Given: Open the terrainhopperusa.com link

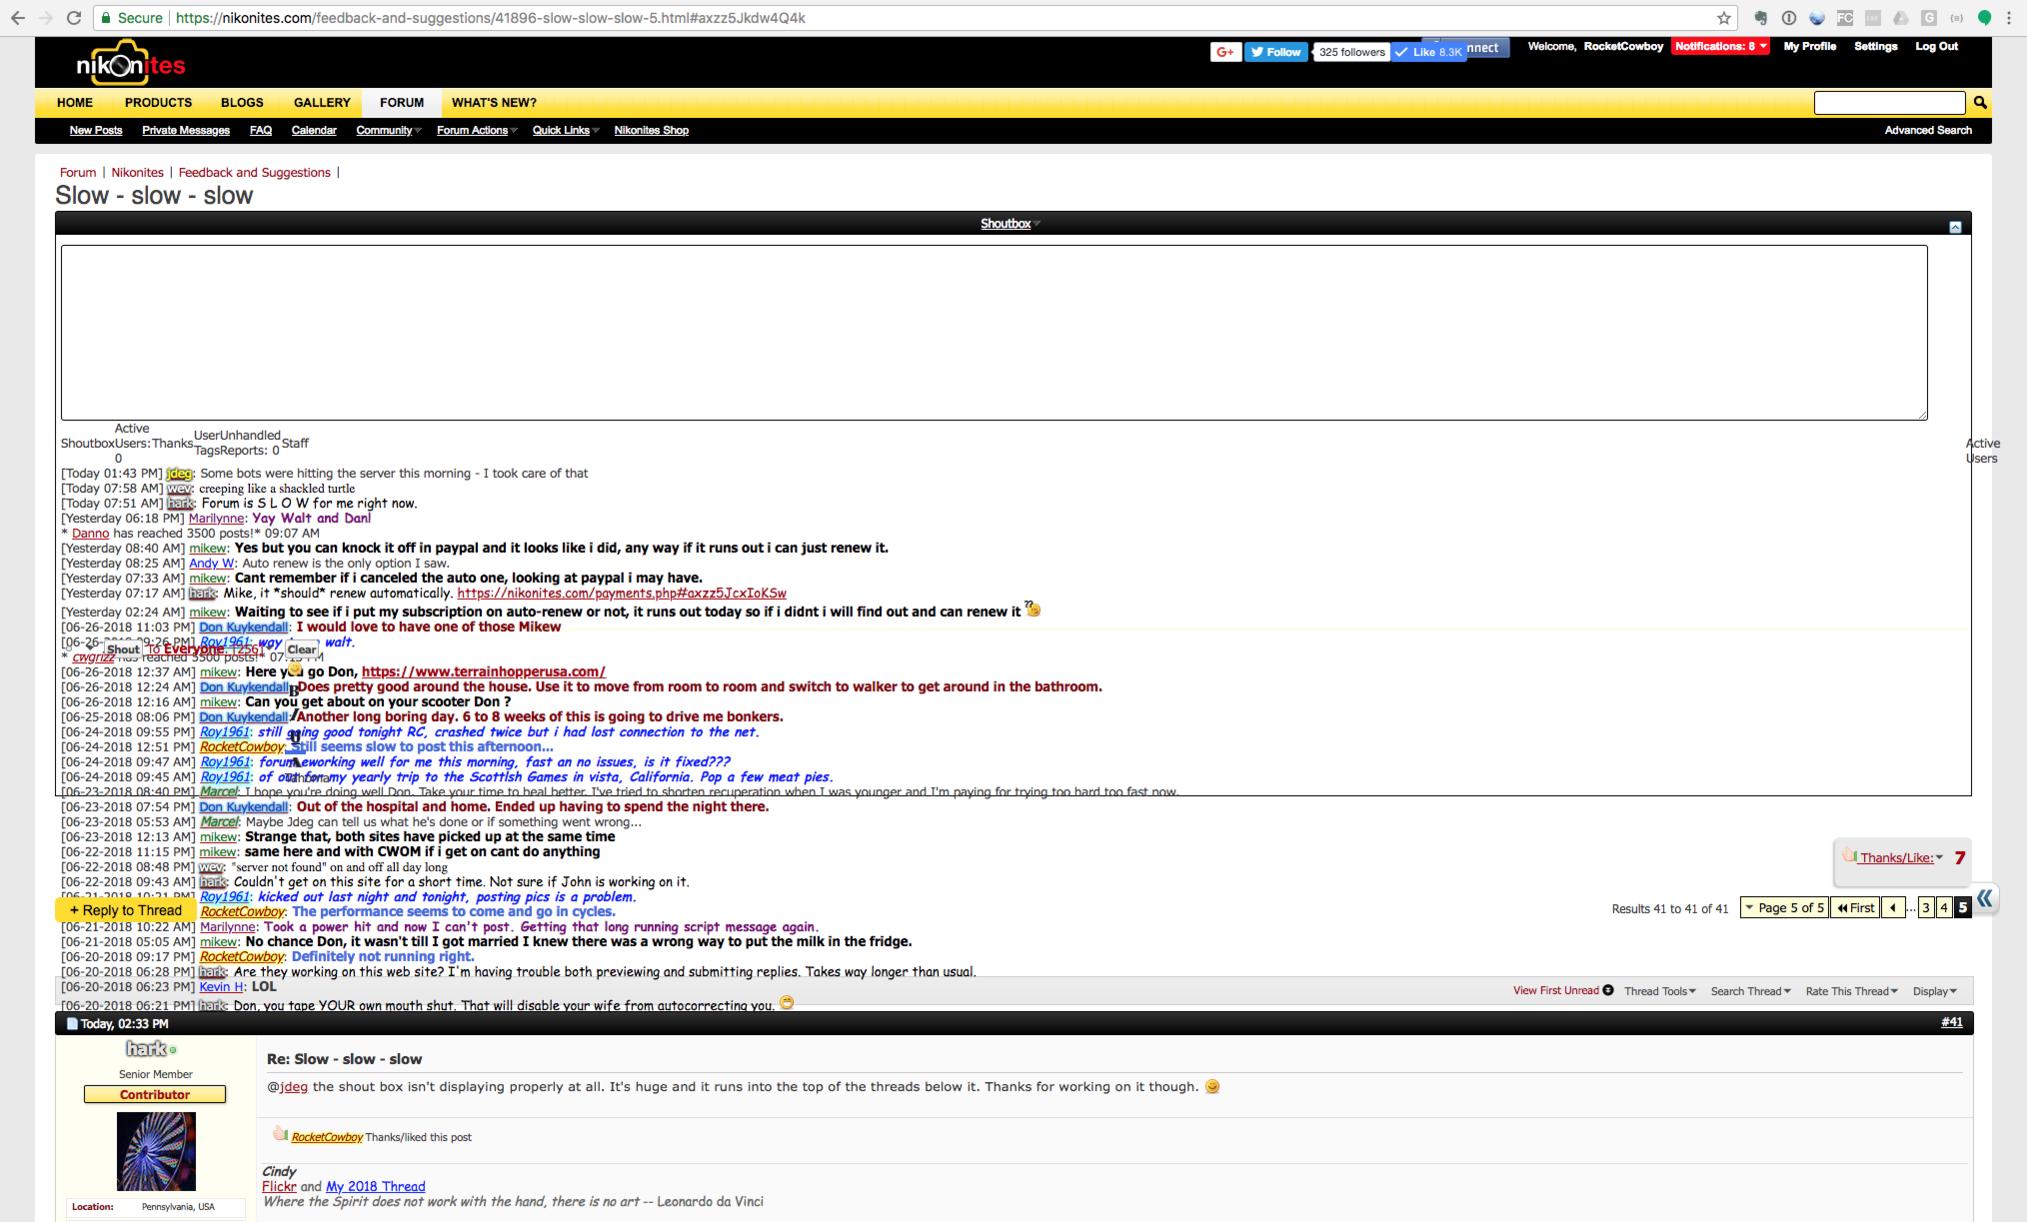Looking at the screenshot, I should coord(483,672).
